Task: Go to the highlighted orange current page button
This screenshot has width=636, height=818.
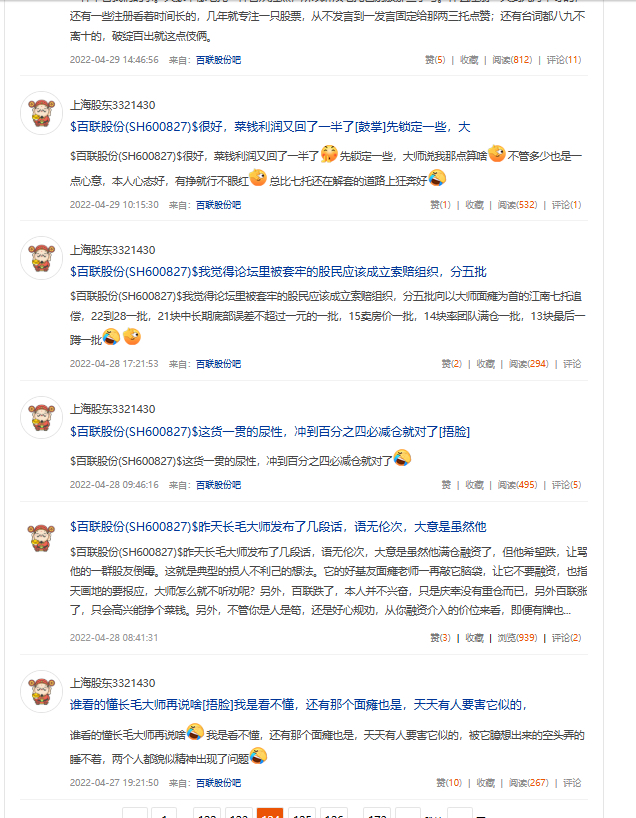Action: pyautogui.click(x=270, y=814)
